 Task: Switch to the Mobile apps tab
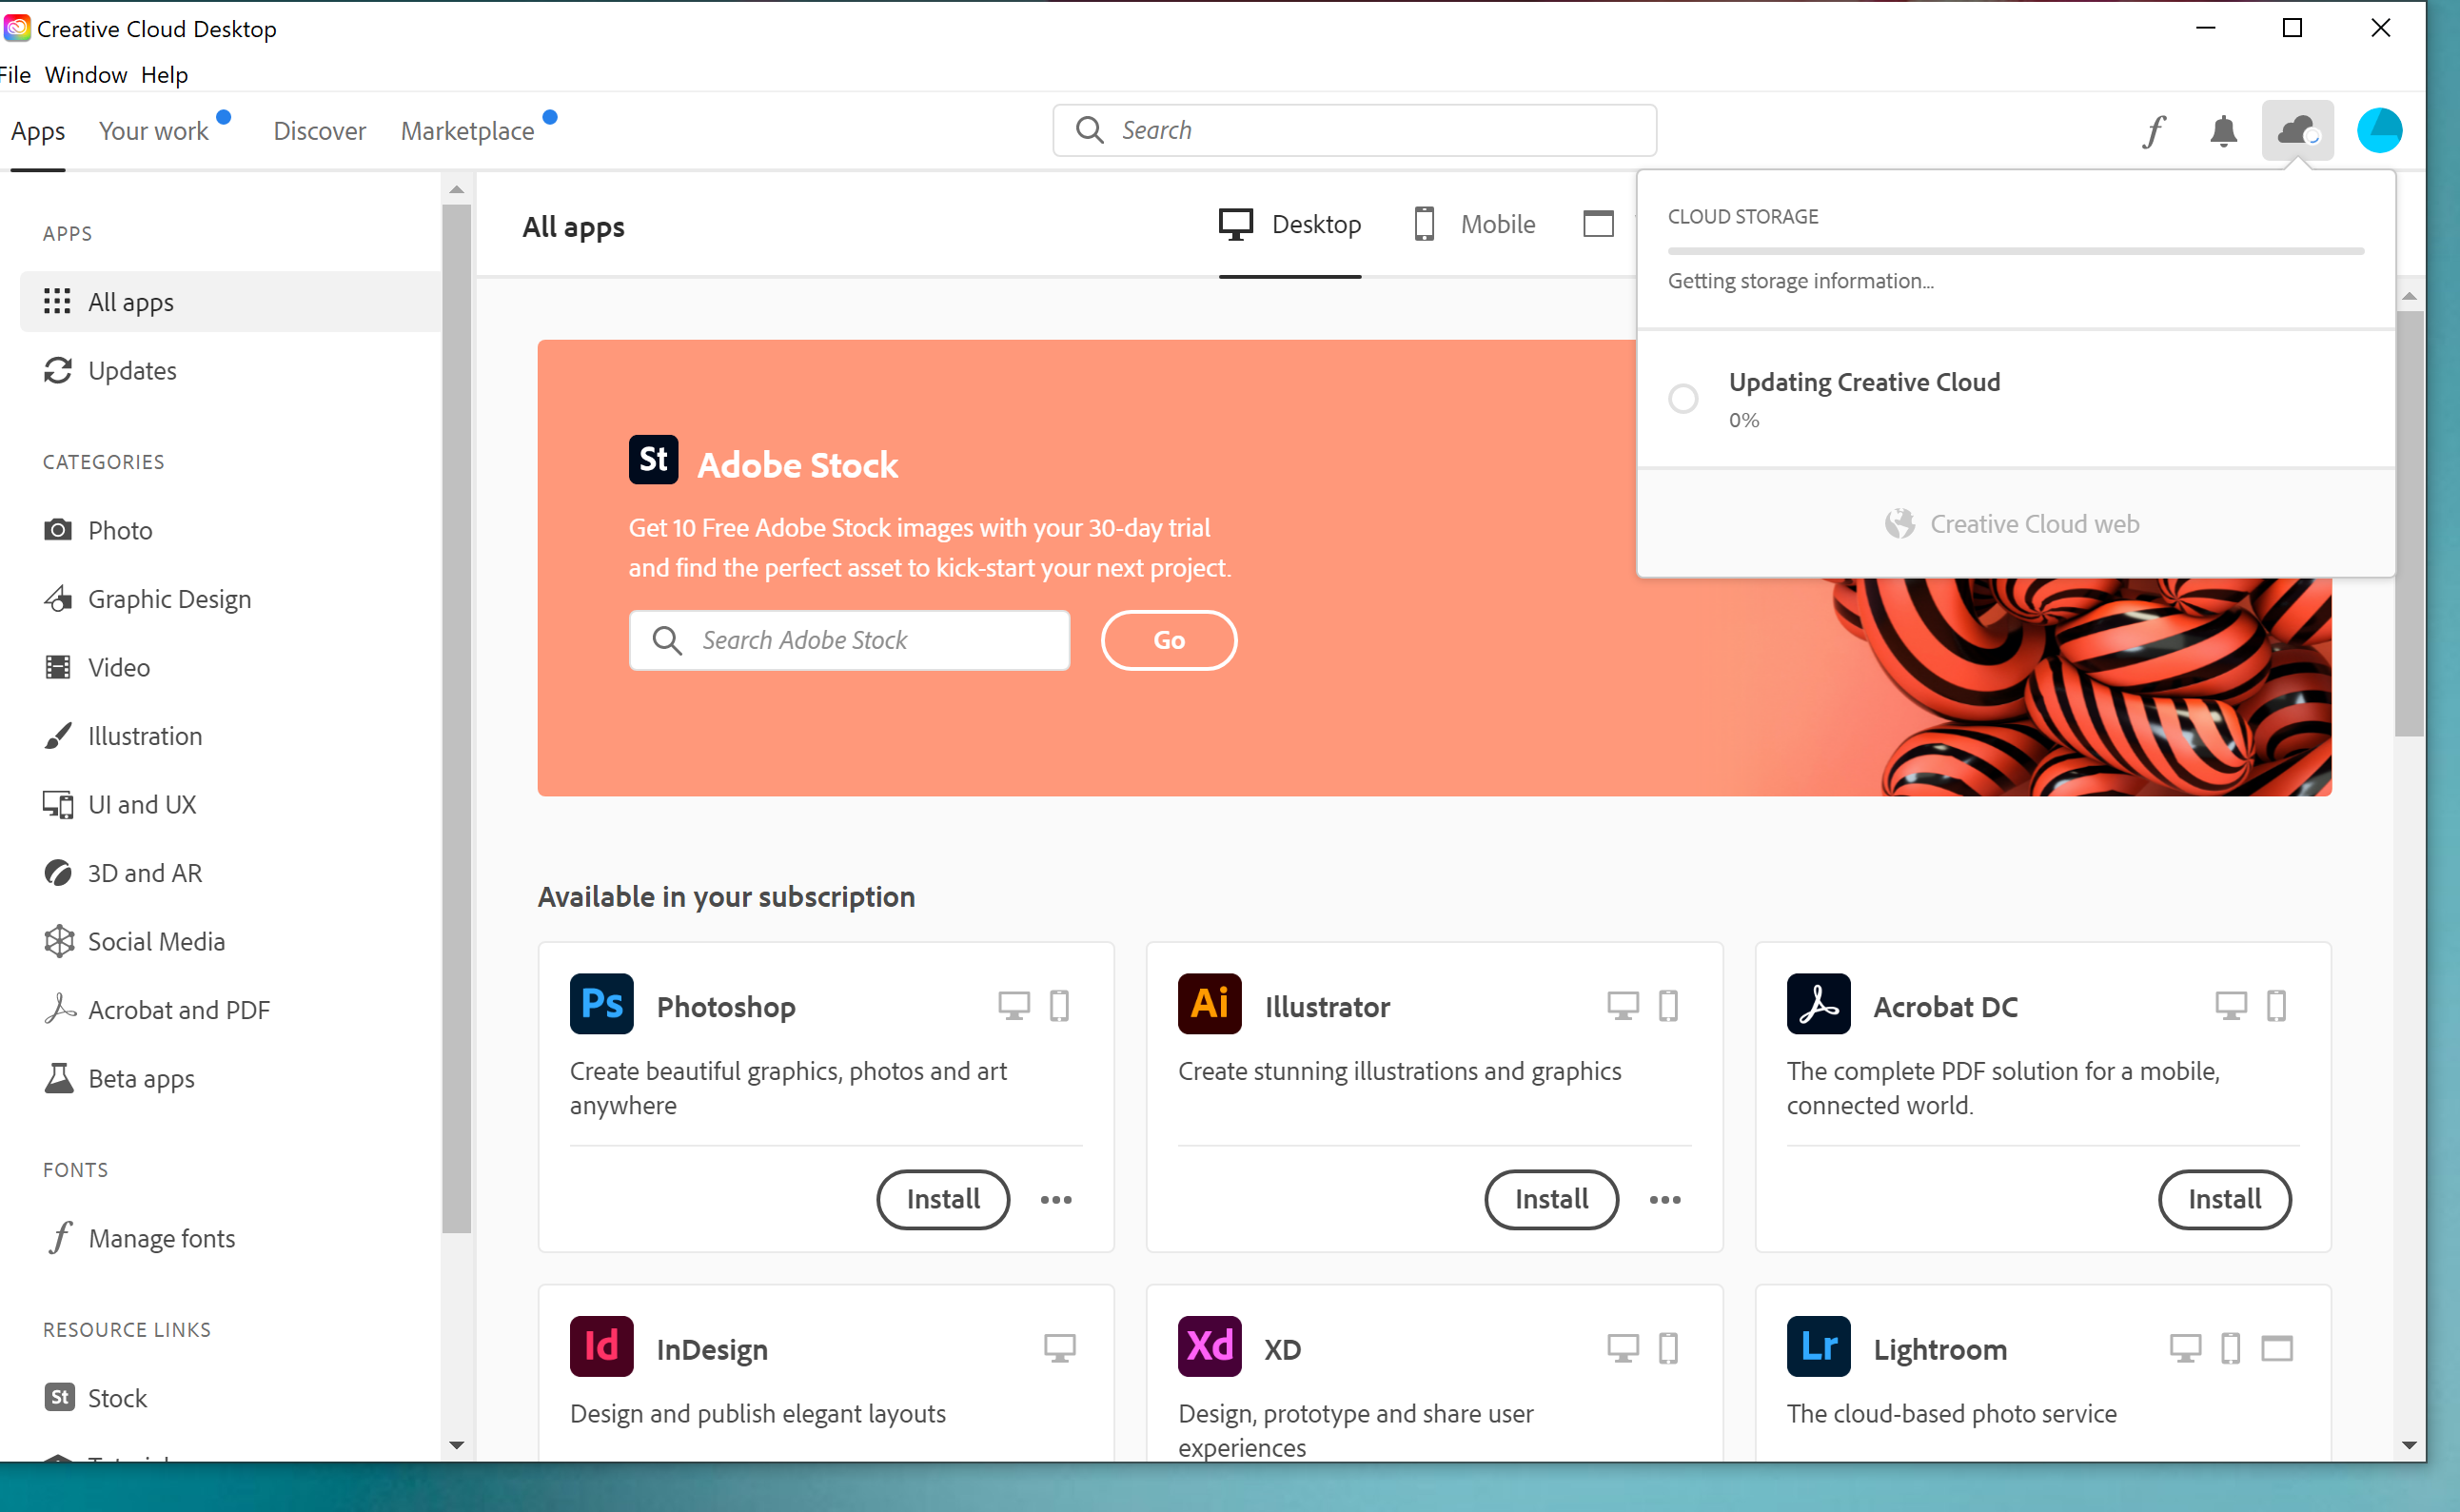click(1472, 224)
